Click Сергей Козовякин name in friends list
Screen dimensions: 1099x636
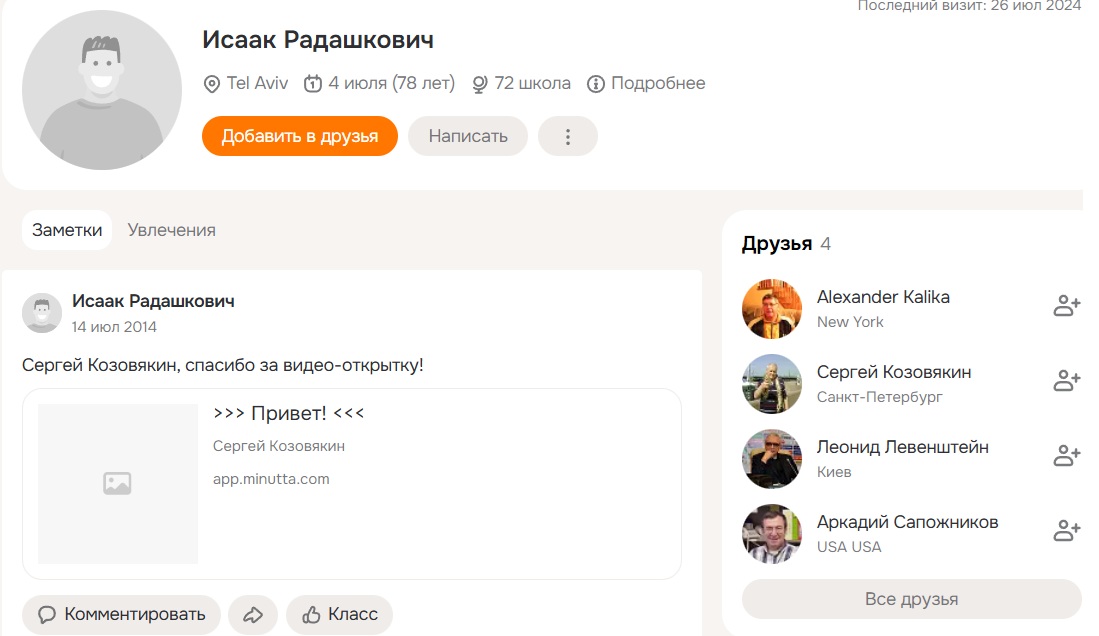(894, 372)
